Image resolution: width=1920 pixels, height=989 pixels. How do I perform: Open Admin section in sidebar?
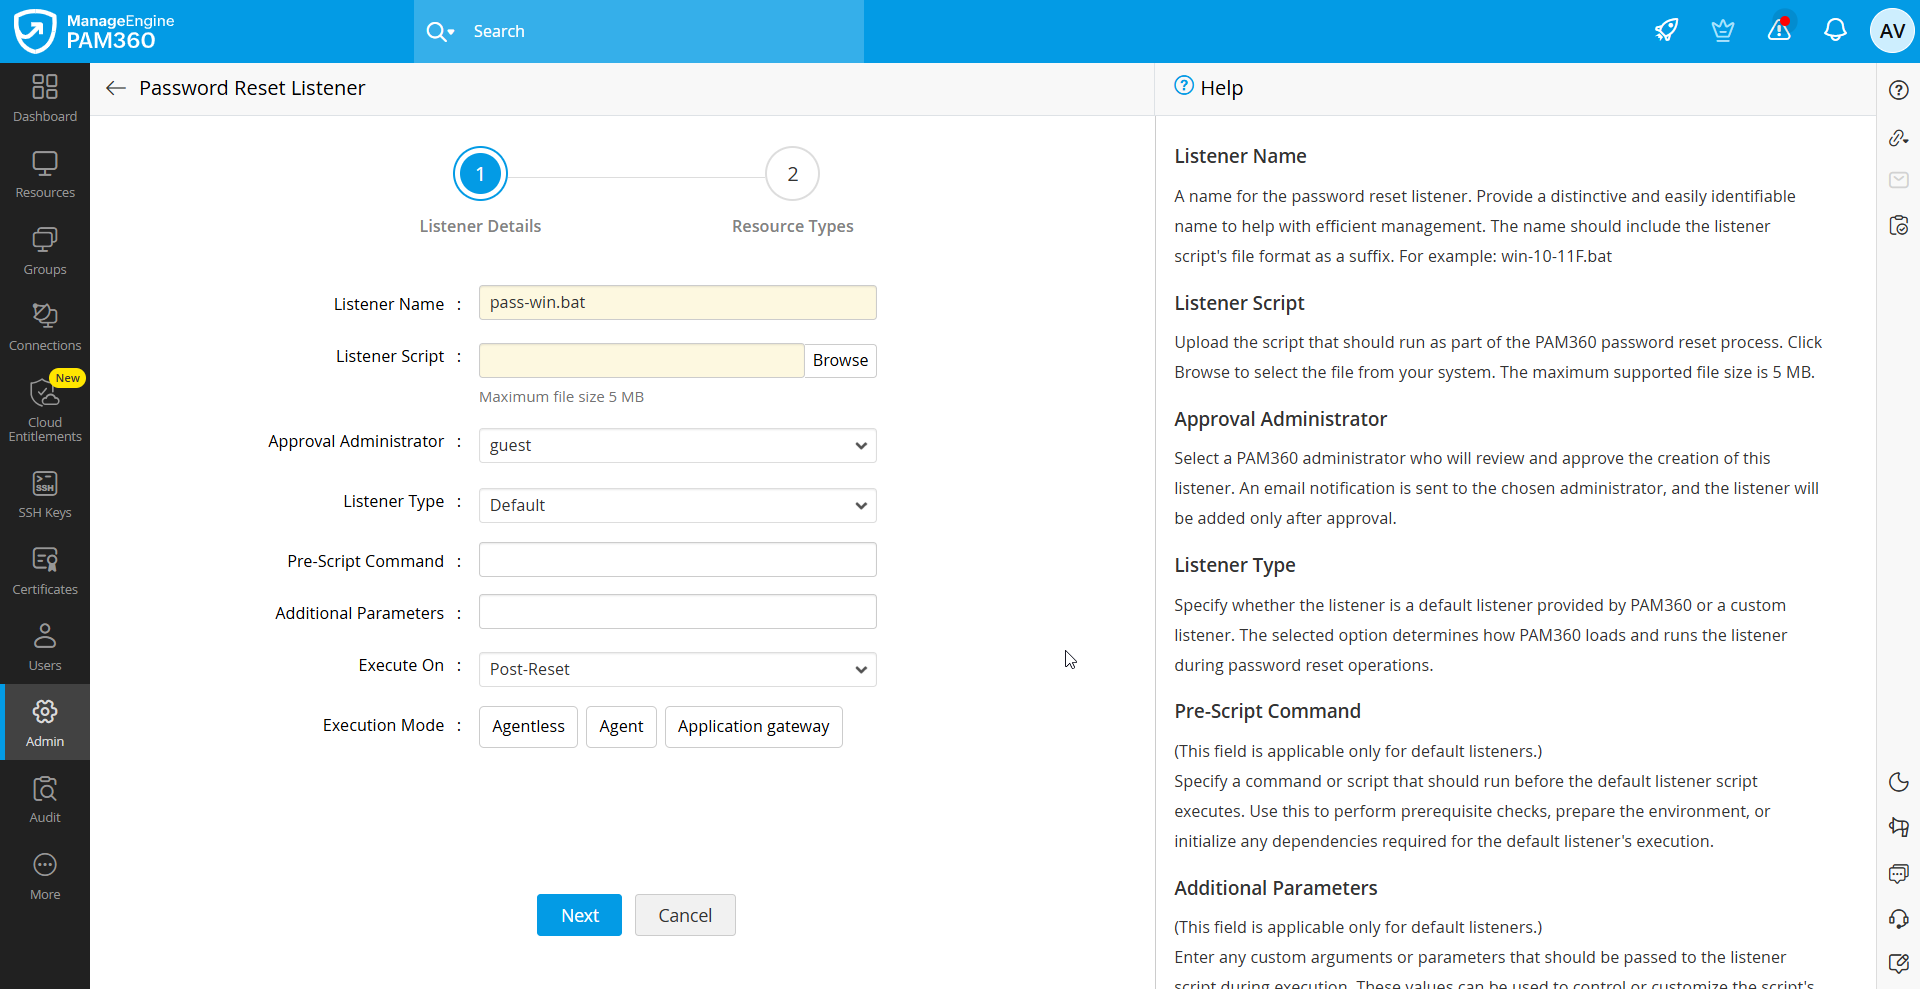[45, 722]
